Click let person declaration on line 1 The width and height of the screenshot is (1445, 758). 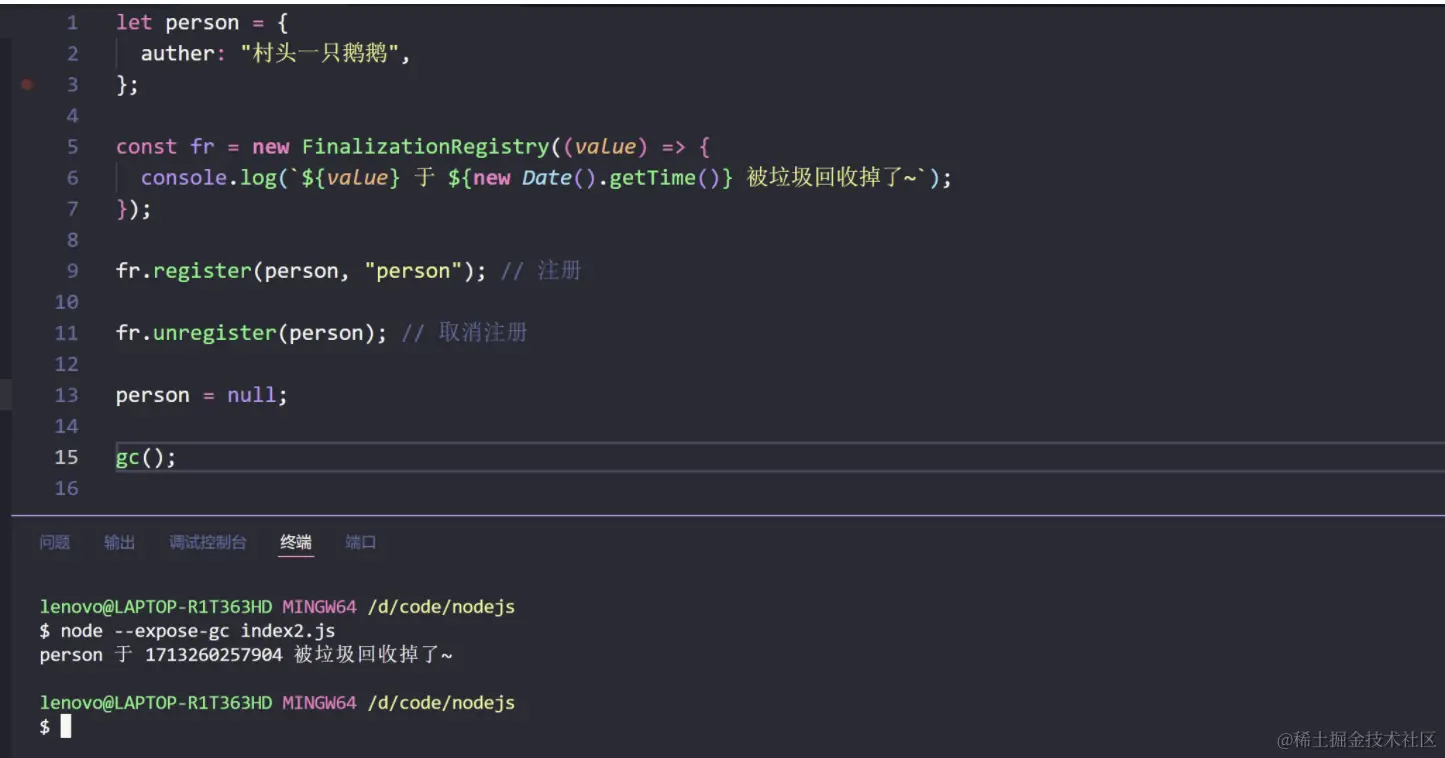click(x=177, y=22)
